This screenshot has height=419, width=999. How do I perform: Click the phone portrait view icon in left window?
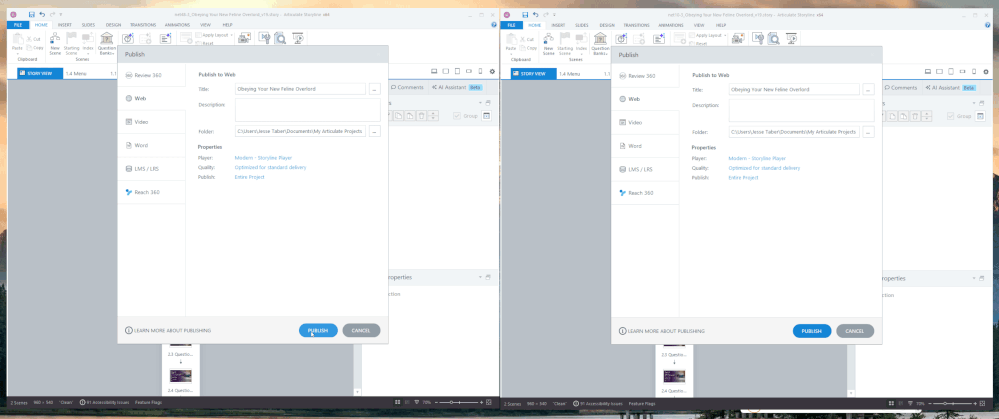tap(480, 71)
